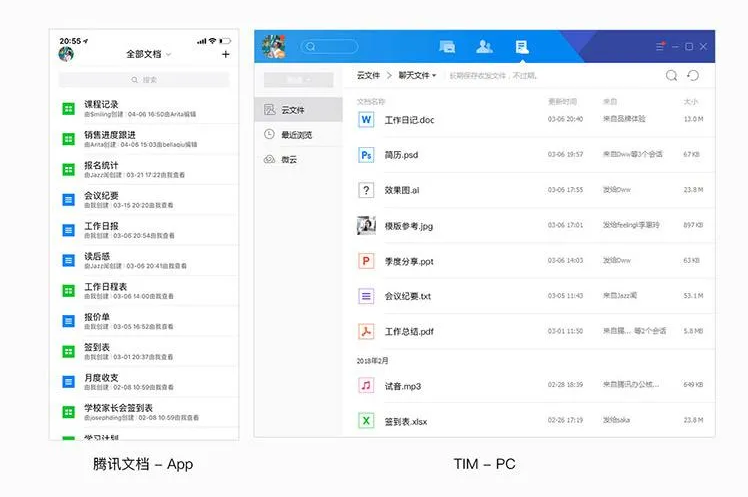Screen dimensions: 748x497
Task: Open the messages tab icon in TIM
Action: [447, 47]
